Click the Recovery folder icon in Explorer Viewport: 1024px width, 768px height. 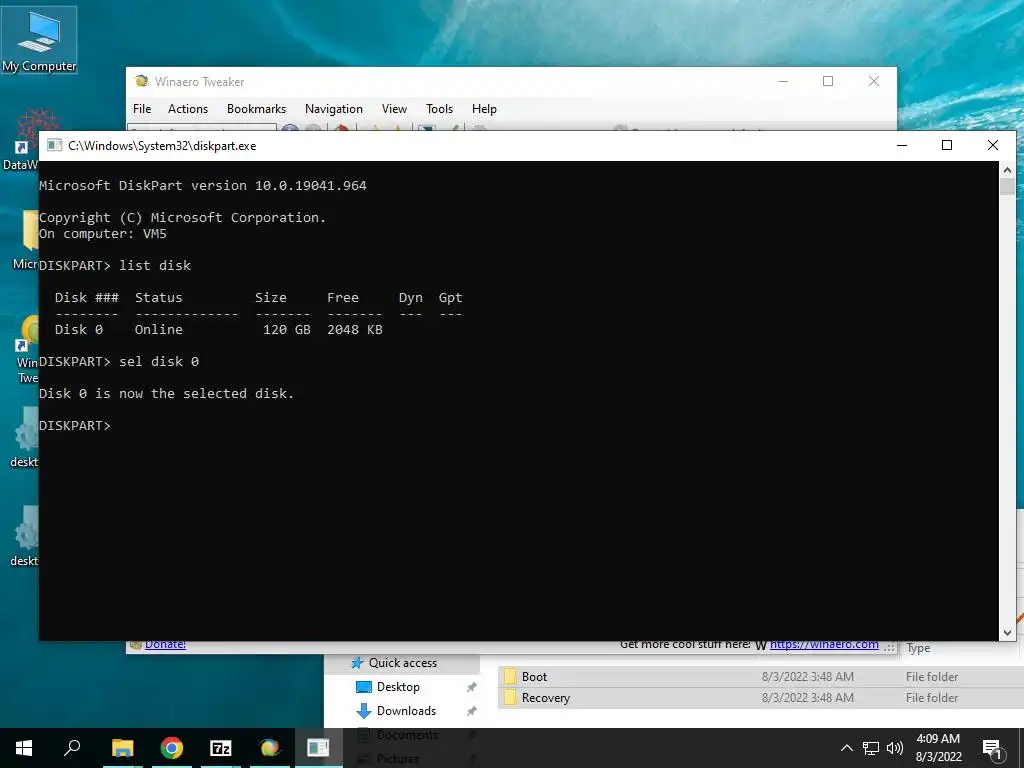(511, 697)
